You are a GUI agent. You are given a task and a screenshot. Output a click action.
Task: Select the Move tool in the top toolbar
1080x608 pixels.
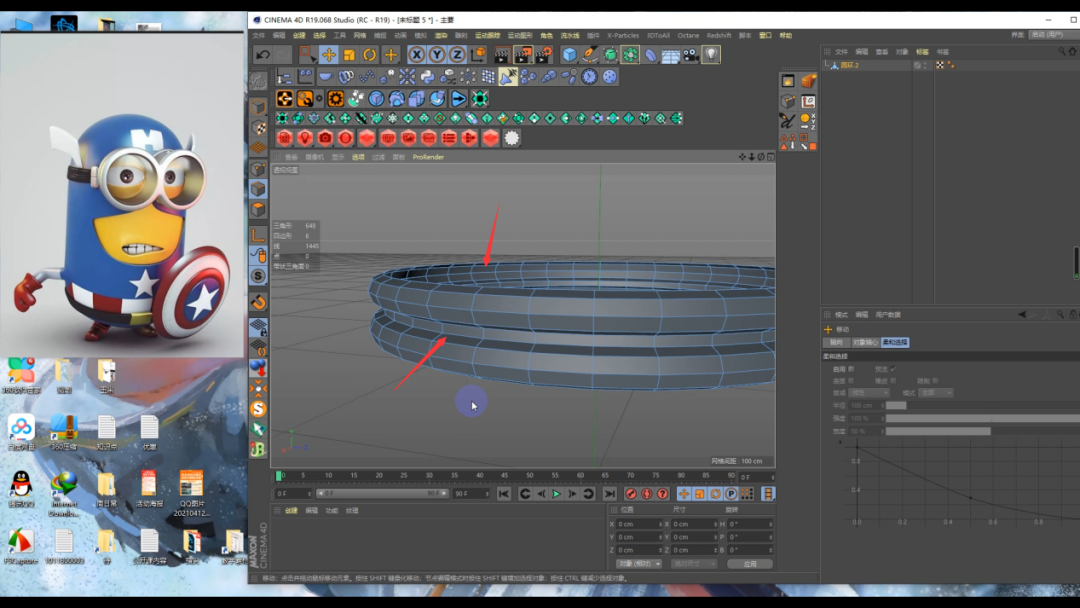(329, 54)
